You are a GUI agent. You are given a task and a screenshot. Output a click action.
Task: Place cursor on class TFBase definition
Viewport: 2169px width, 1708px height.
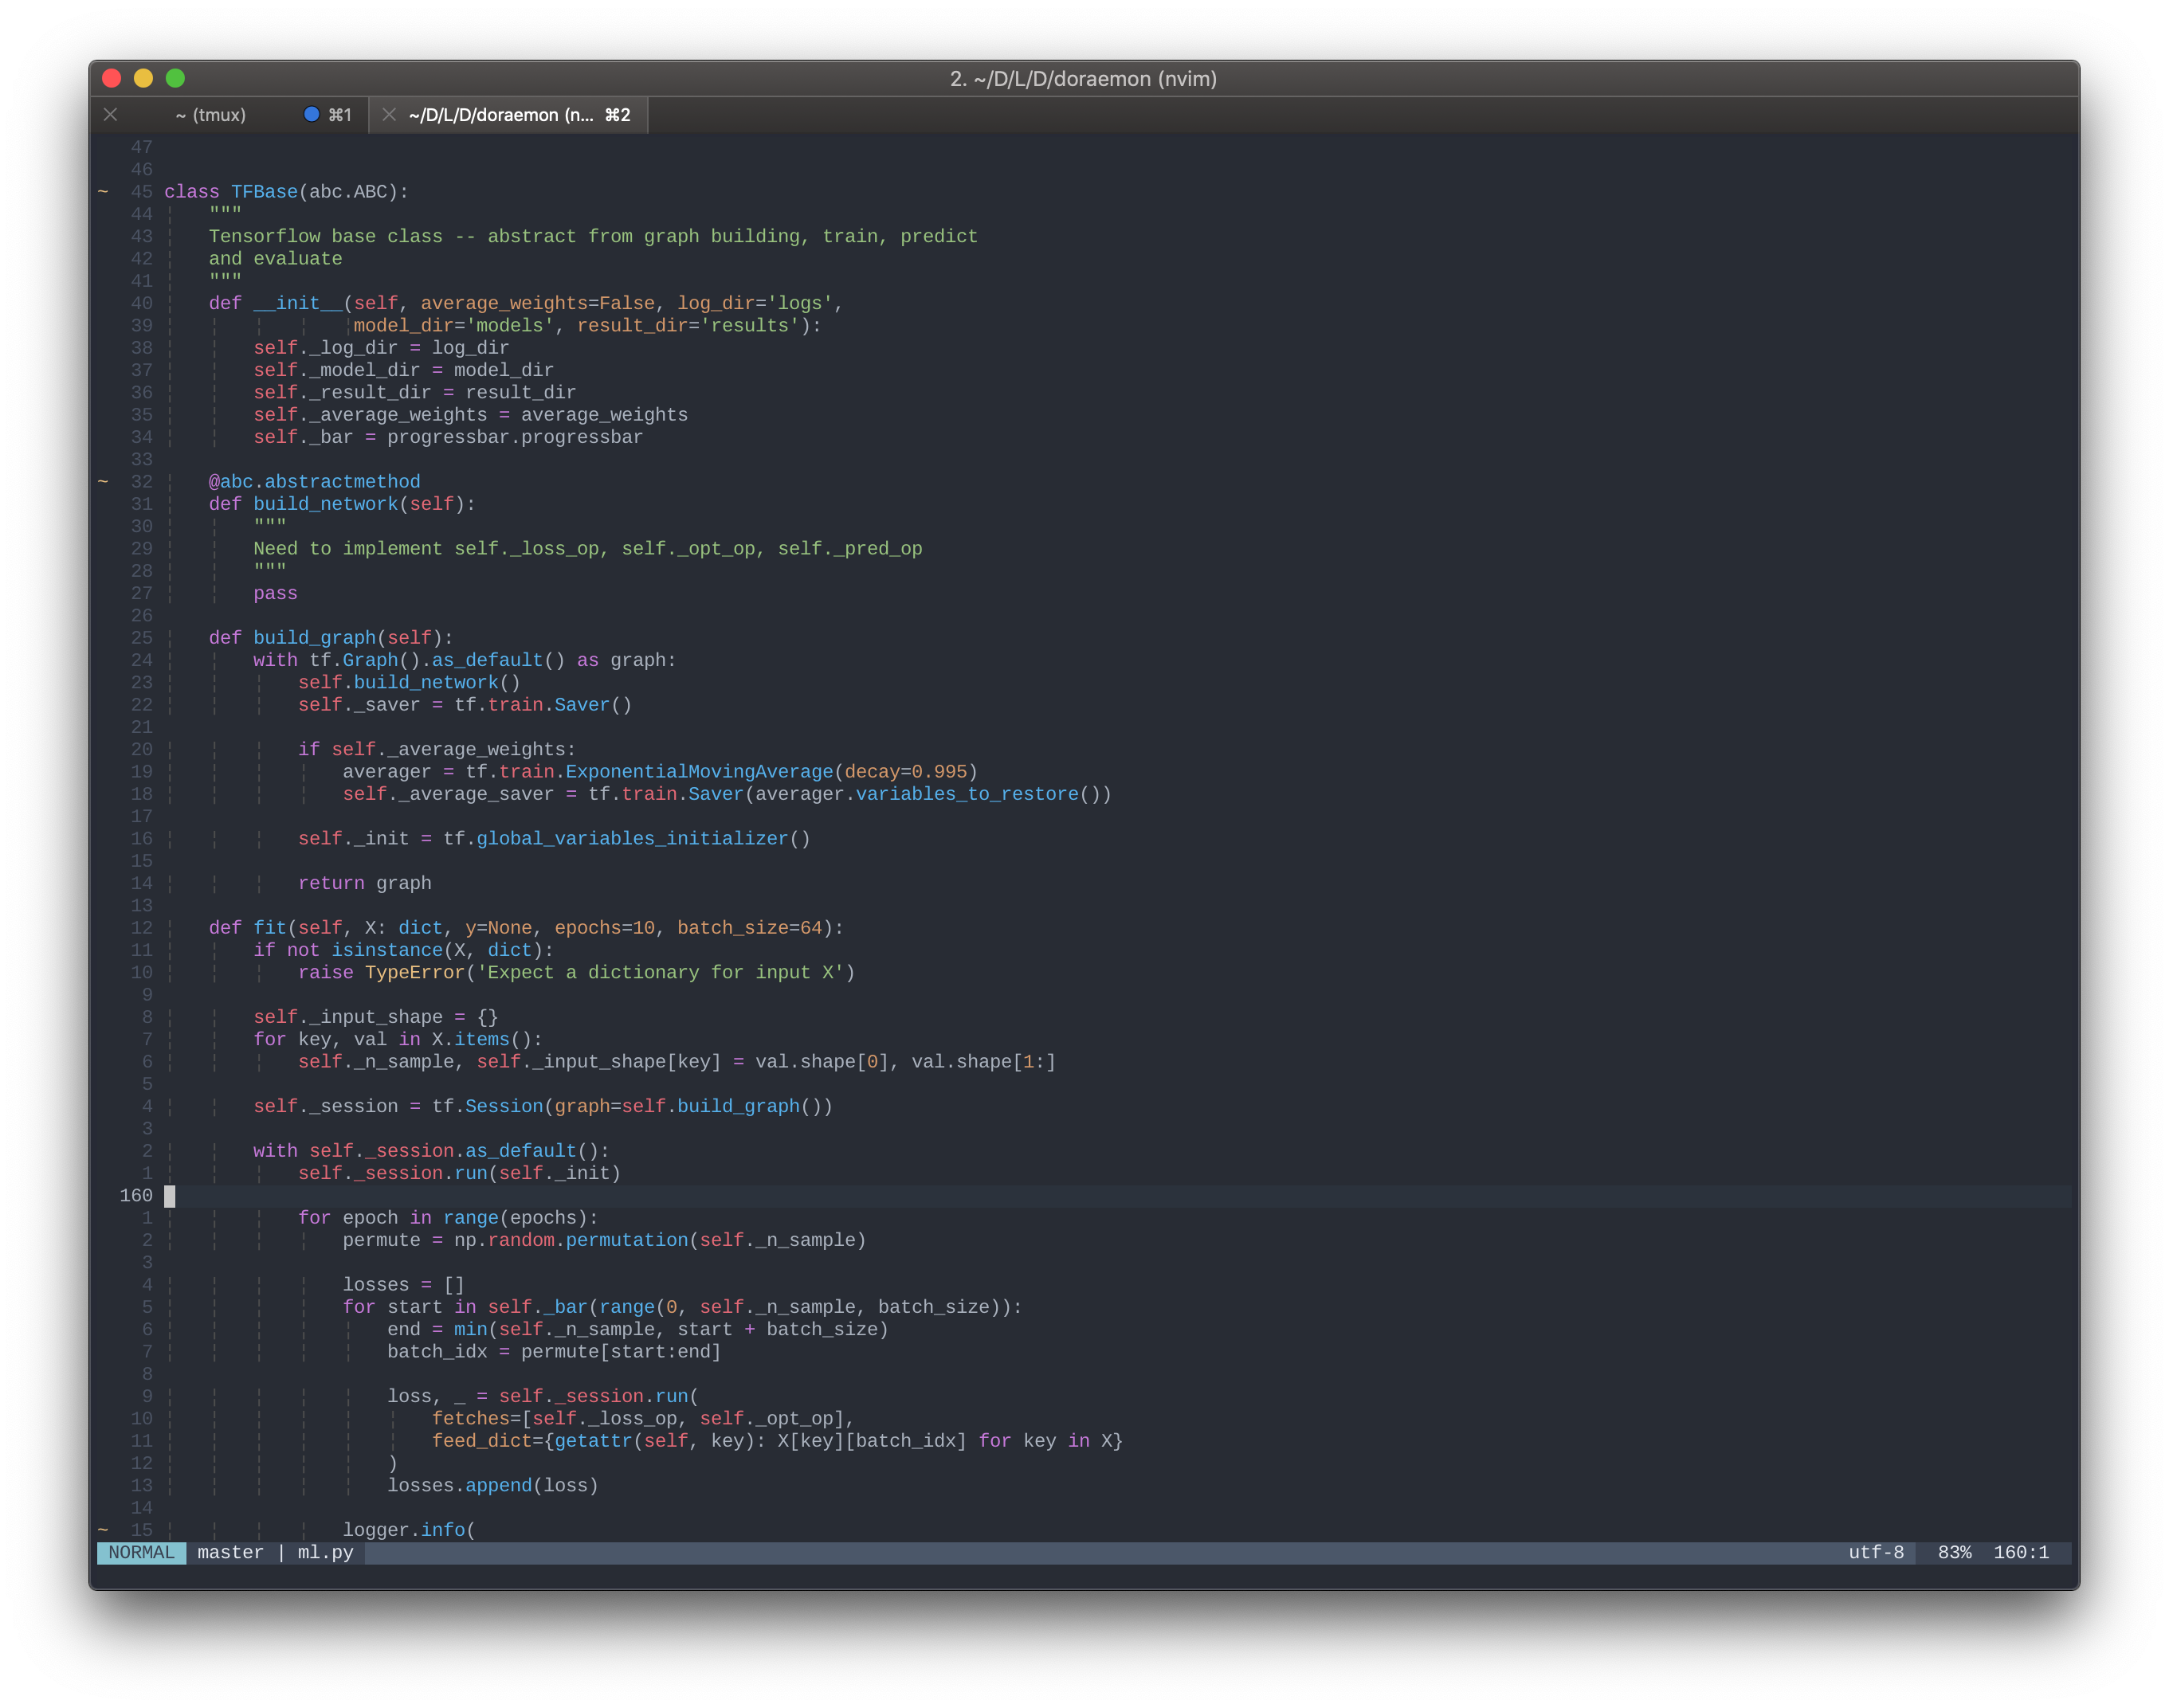click(x=264, y=192)
